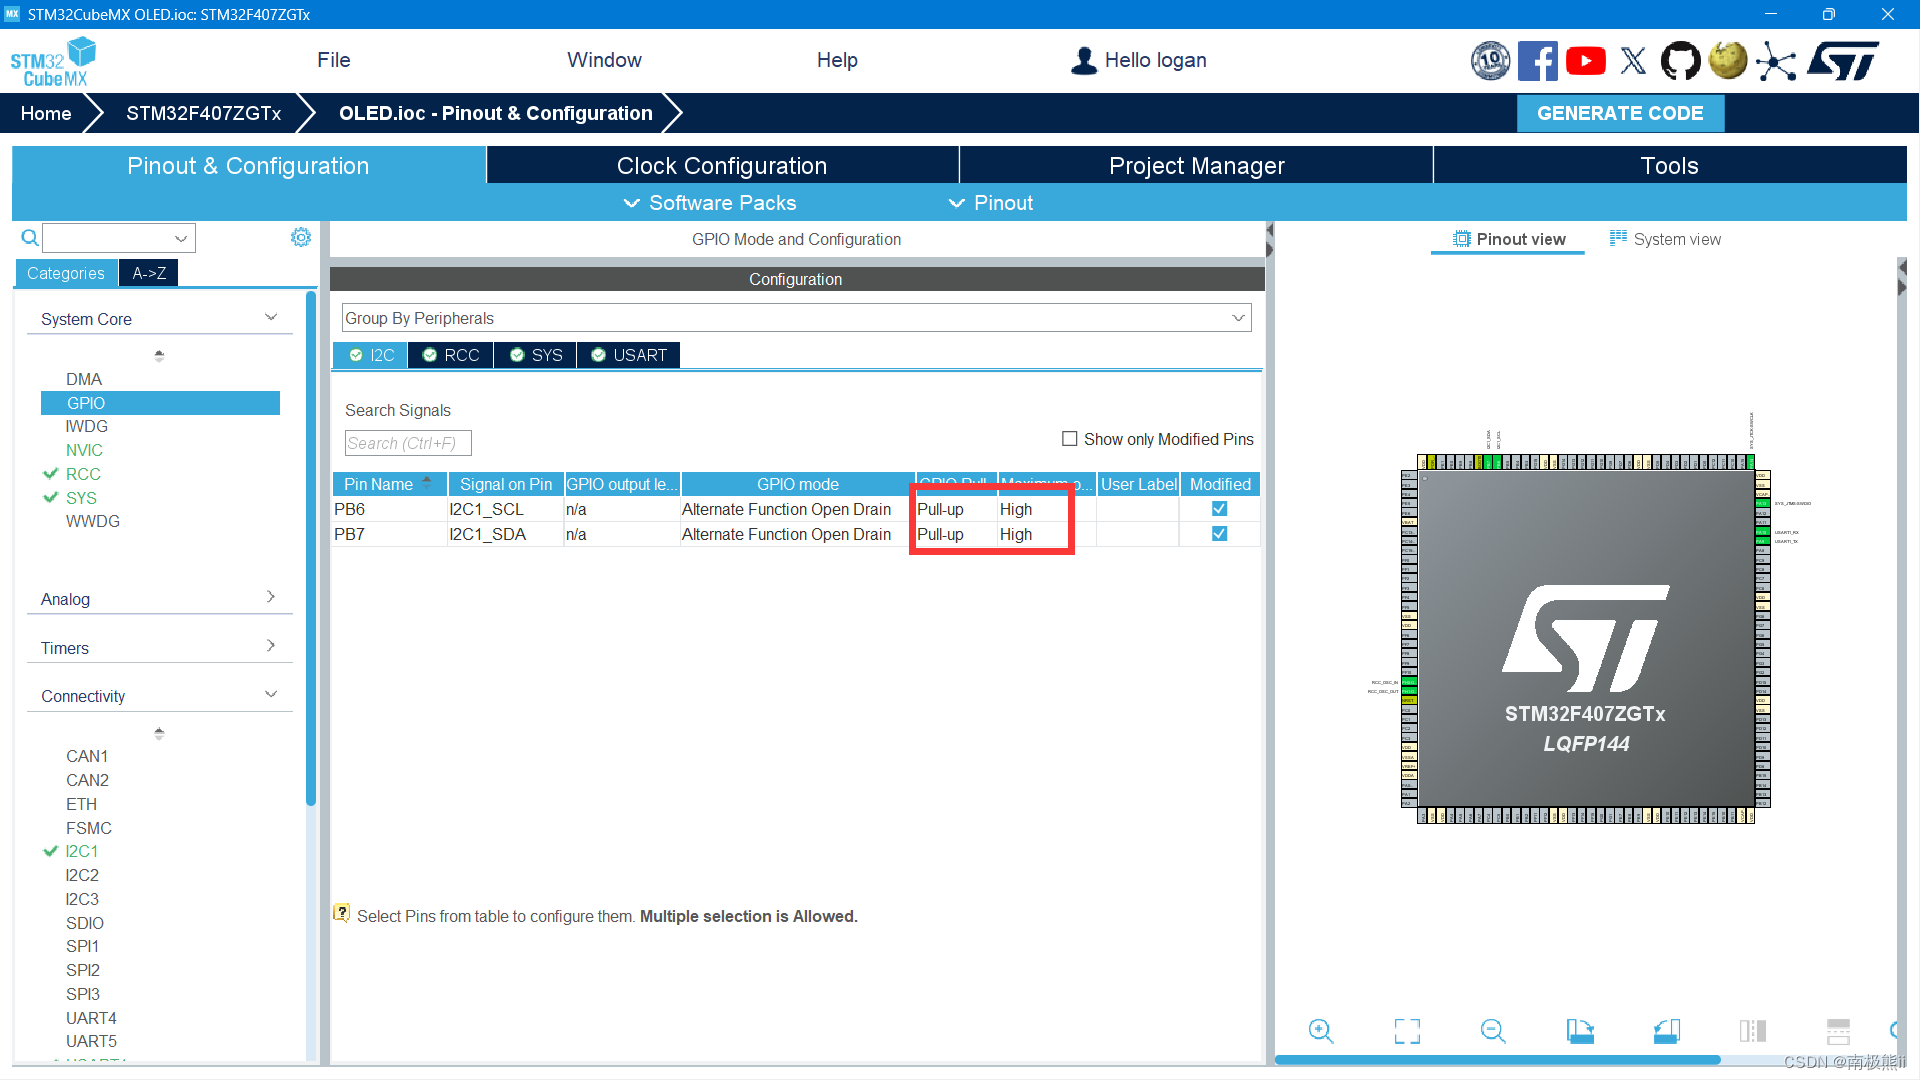Click the GENERATE CODE button
Viewport: 1920px width, 1080px height.
coord(1620,113)
